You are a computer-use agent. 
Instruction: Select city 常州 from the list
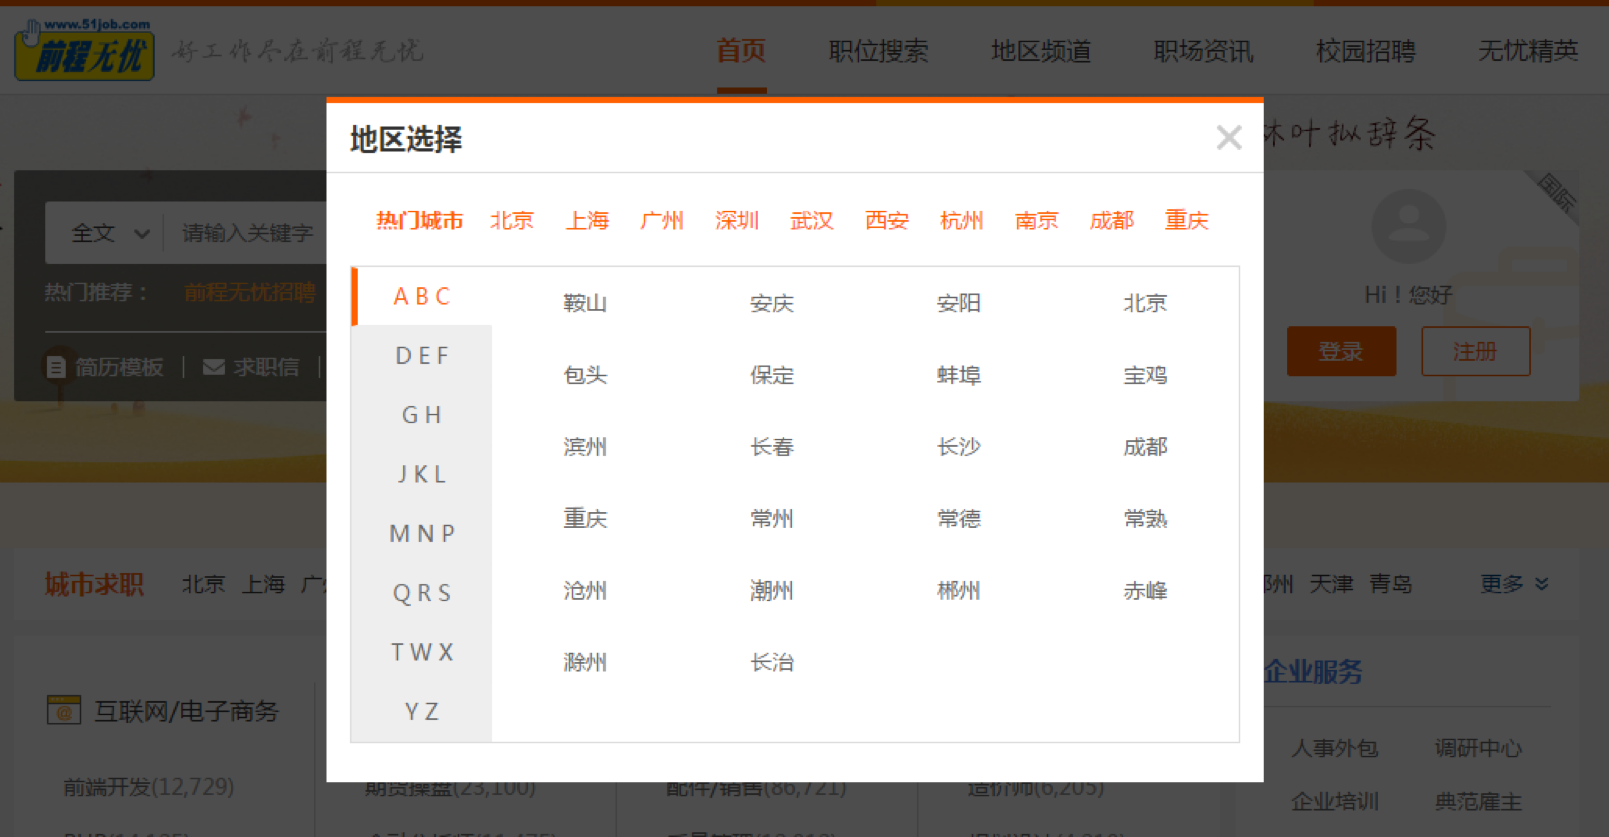tap(772, 519)
